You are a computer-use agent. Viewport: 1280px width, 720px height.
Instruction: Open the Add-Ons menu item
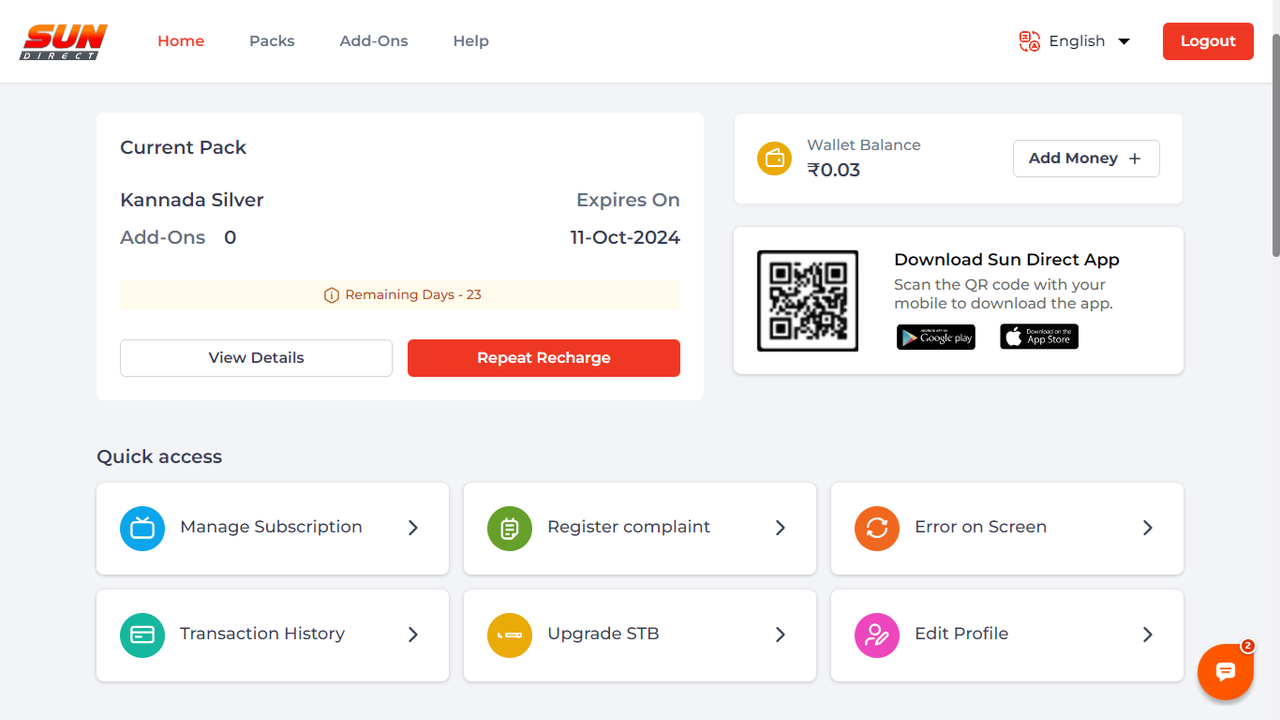[x=374, y=41]
